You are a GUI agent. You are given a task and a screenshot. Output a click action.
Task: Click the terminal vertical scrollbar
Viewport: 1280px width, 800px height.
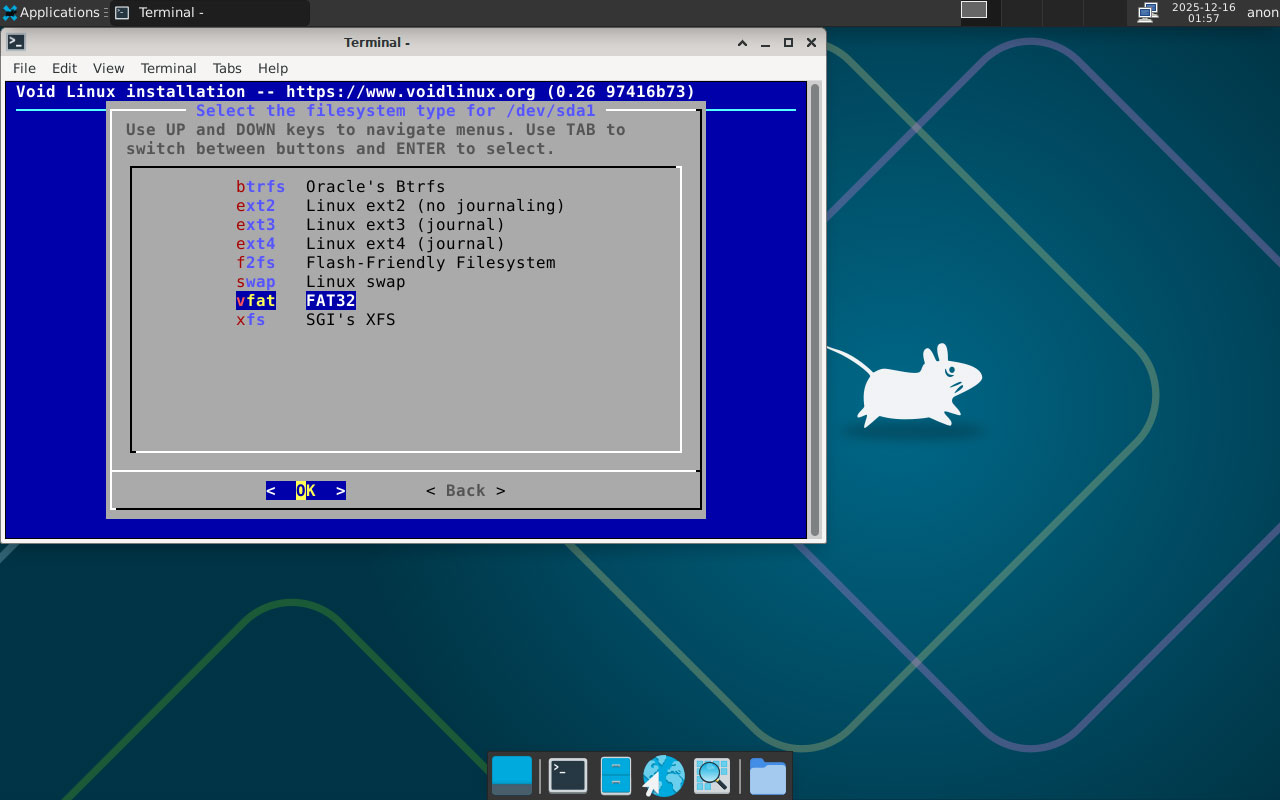pos(815,310)
